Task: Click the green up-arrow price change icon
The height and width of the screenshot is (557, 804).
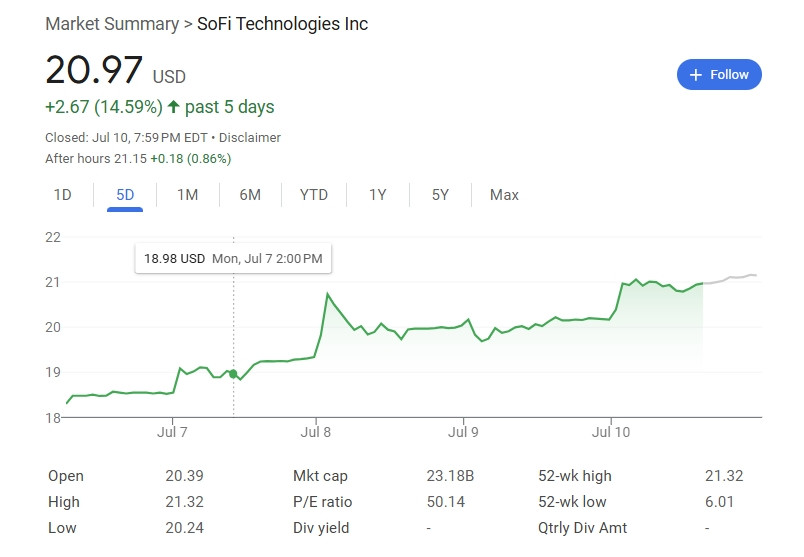Action: pyautogui.click(x=173, y=107)
